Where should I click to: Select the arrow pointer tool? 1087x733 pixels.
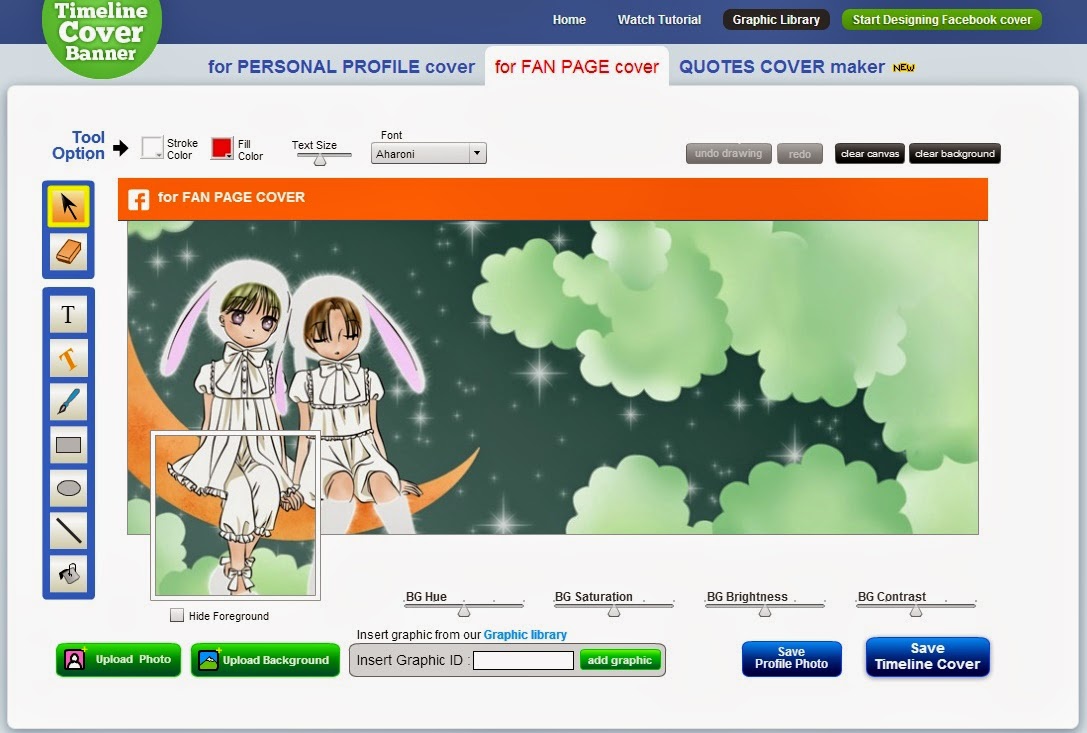click(68, 207)
